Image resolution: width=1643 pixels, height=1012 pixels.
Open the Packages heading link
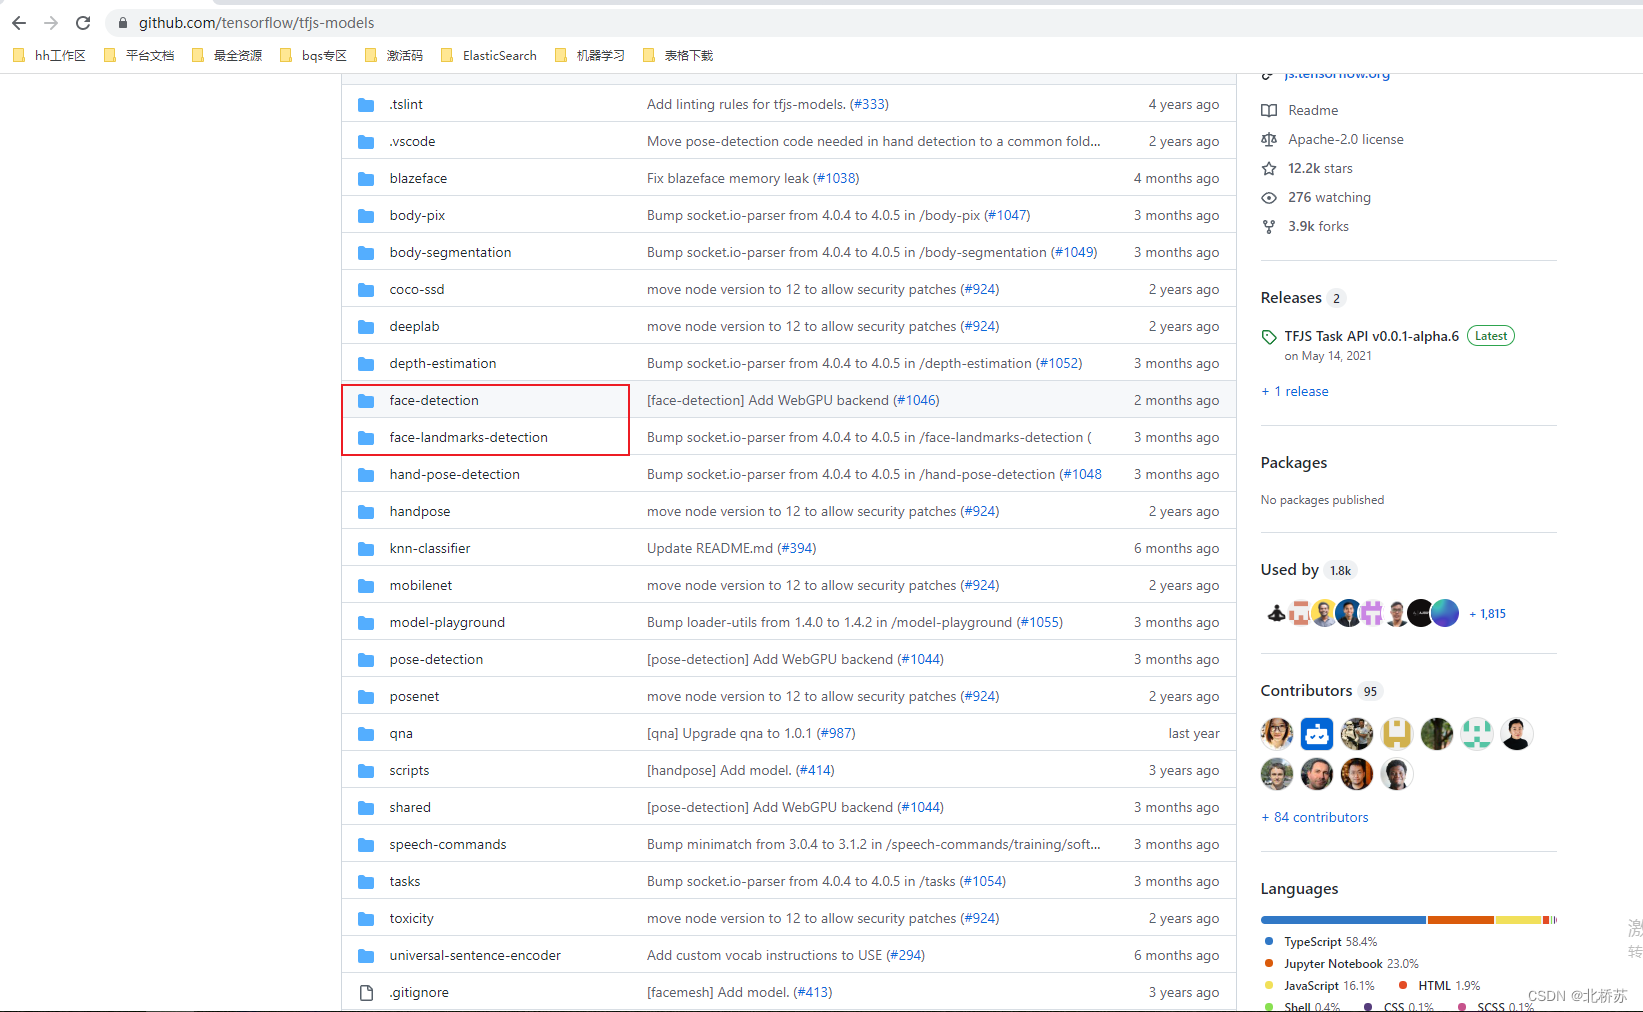[1294, 463]
